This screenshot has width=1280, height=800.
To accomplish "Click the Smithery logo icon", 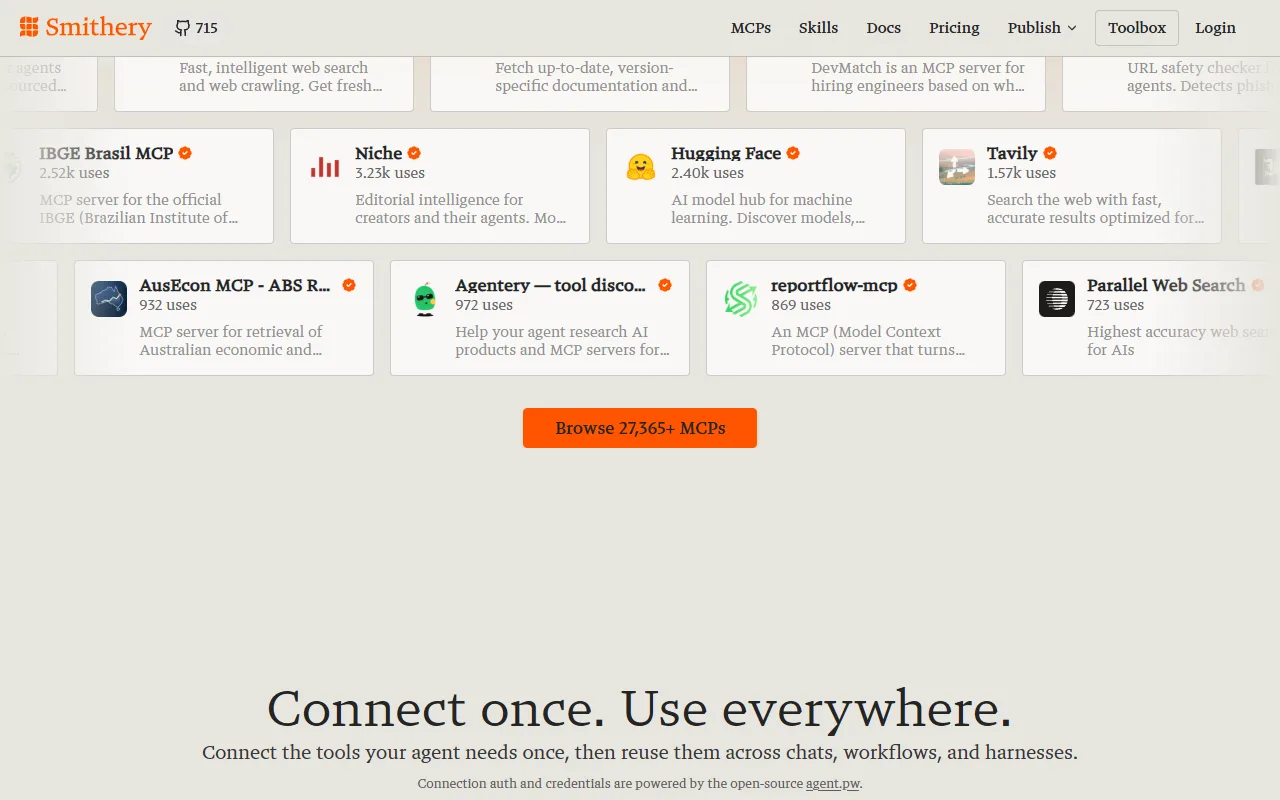I will [29, 27].
